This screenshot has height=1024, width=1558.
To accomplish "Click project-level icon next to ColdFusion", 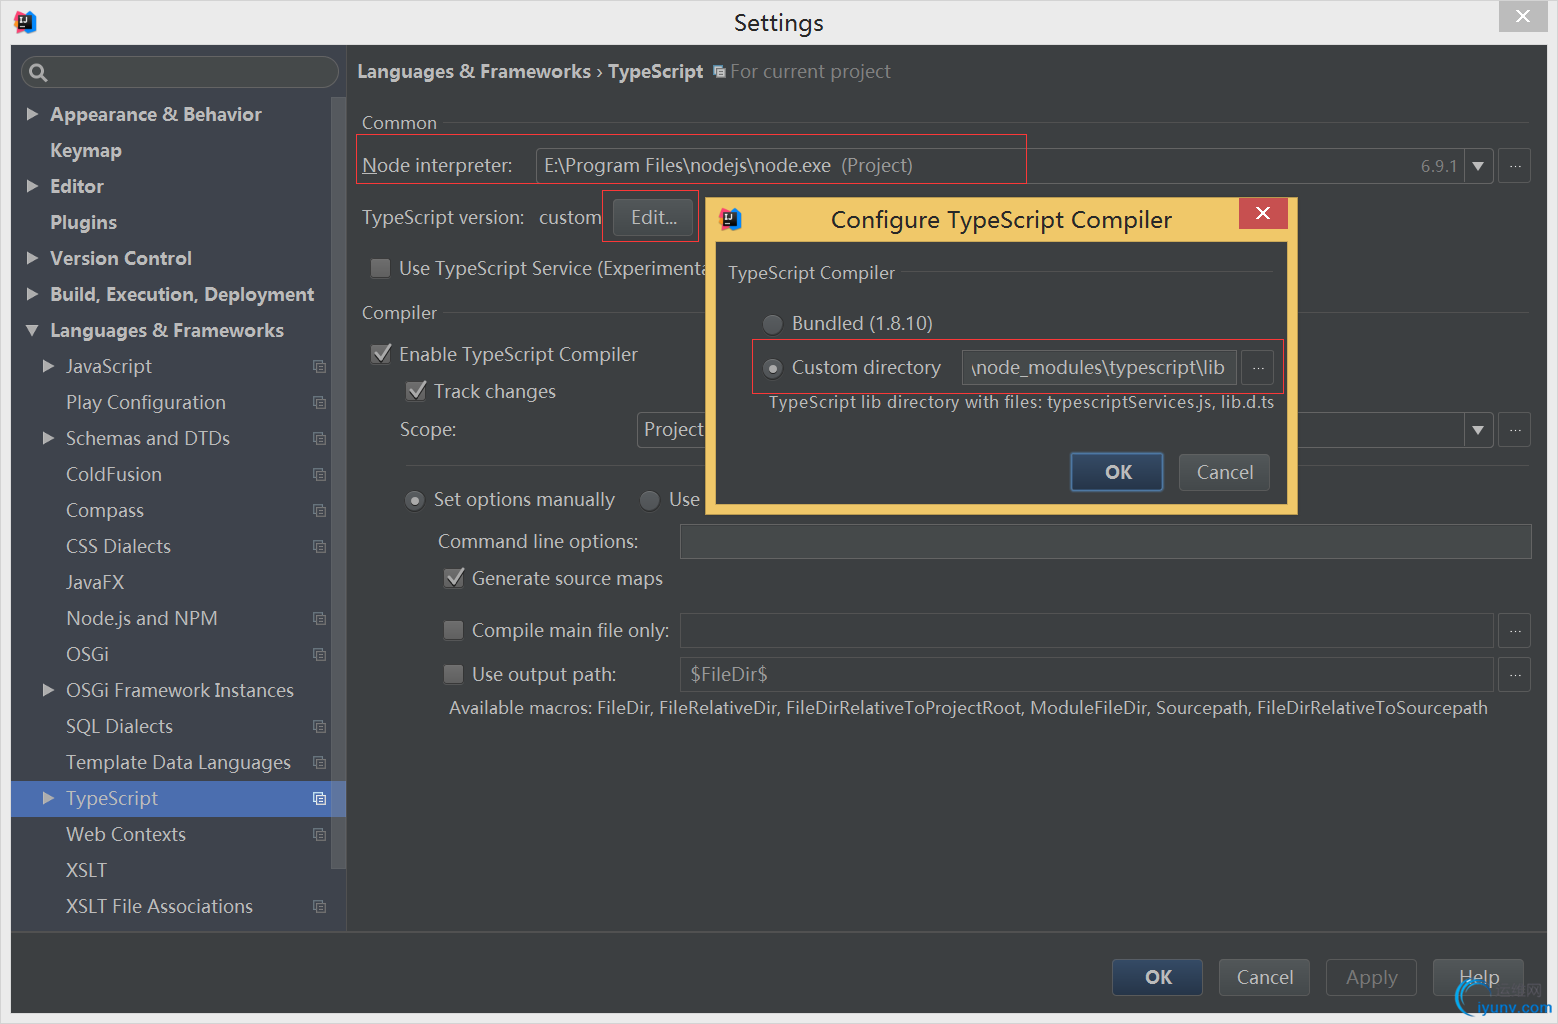I will point(319,475).
